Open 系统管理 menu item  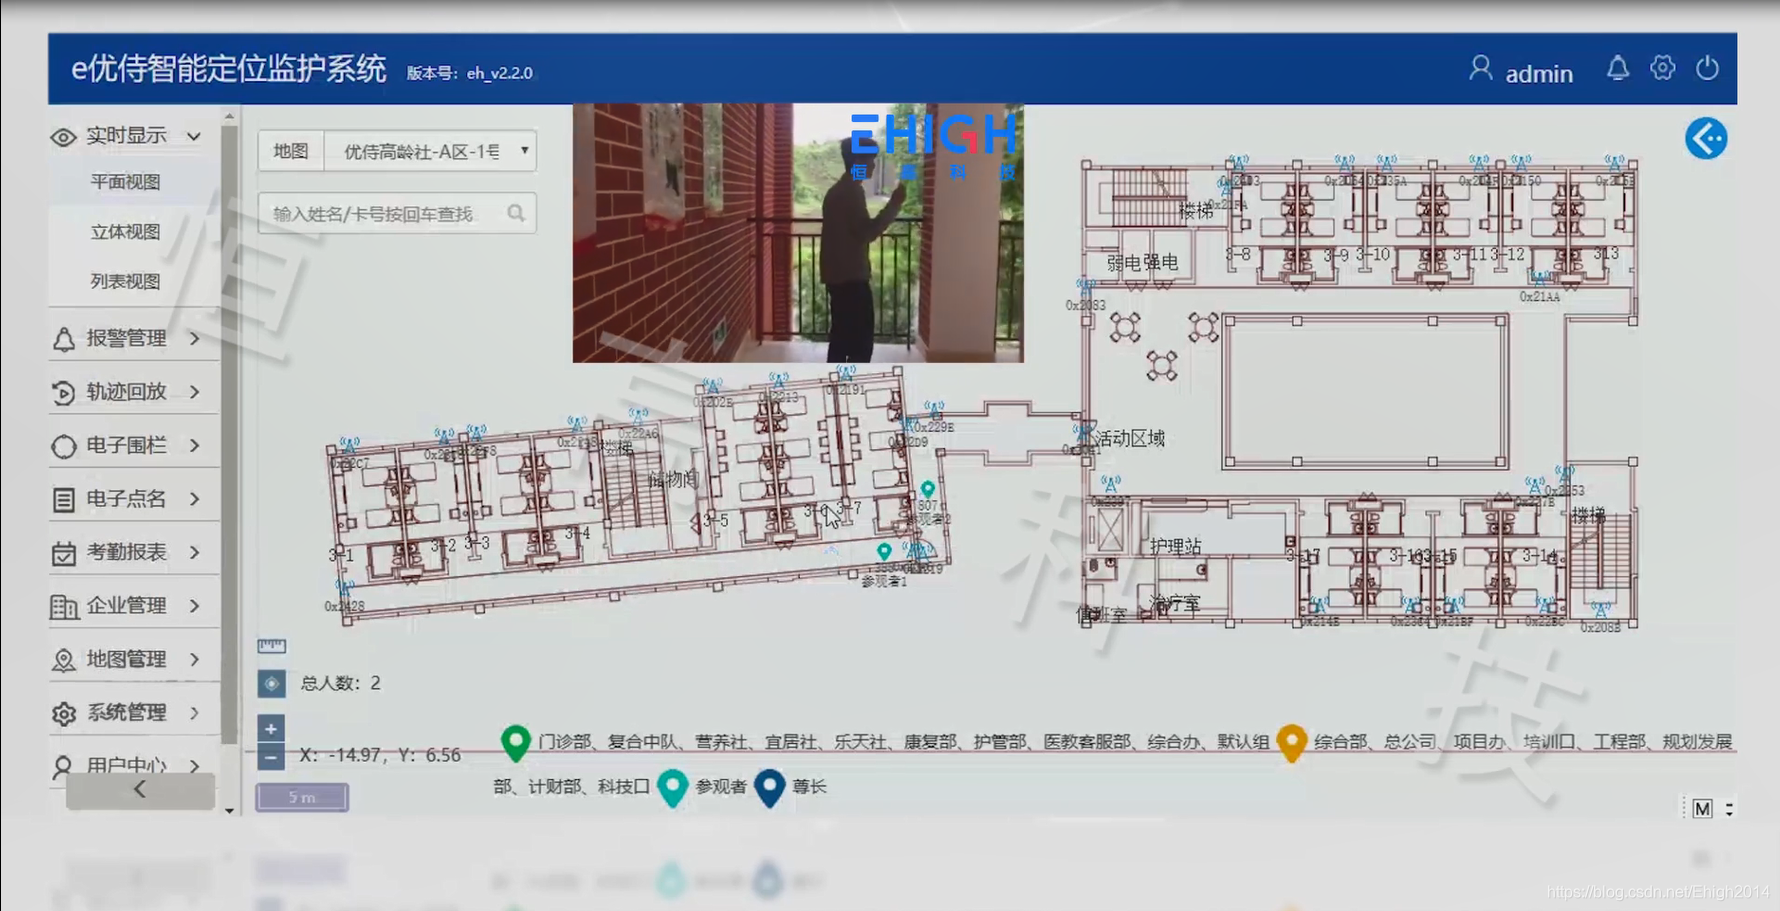click(x=134, y=713)
